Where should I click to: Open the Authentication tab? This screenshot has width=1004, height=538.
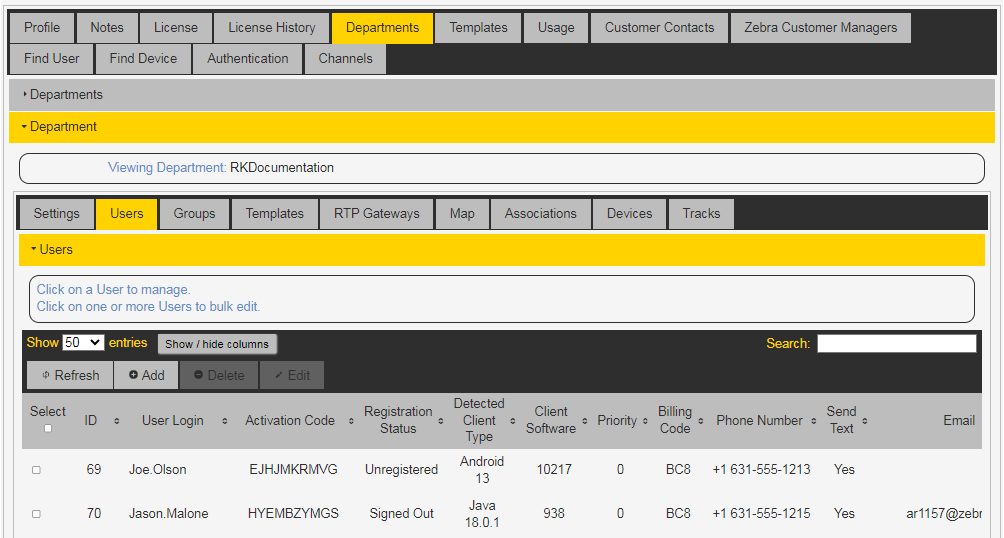point(248,58)
